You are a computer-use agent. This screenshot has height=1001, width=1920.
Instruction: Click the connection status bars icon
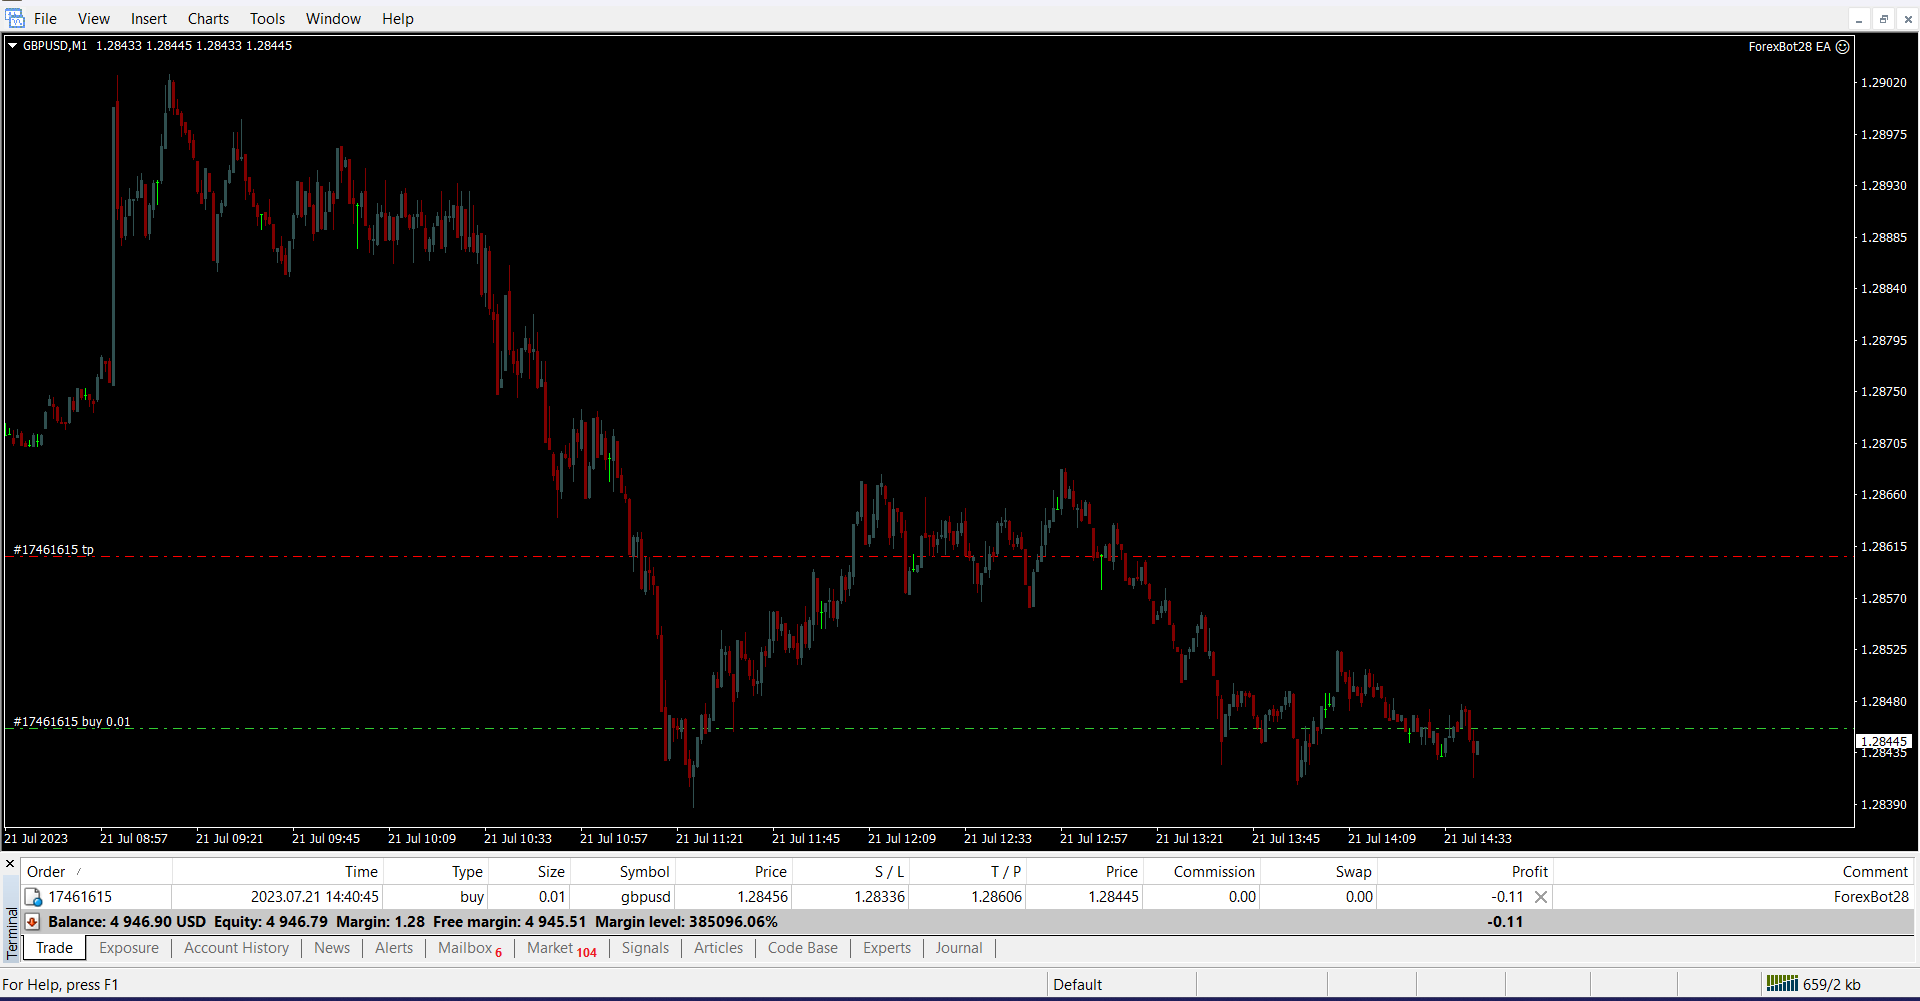point(1781,984)
